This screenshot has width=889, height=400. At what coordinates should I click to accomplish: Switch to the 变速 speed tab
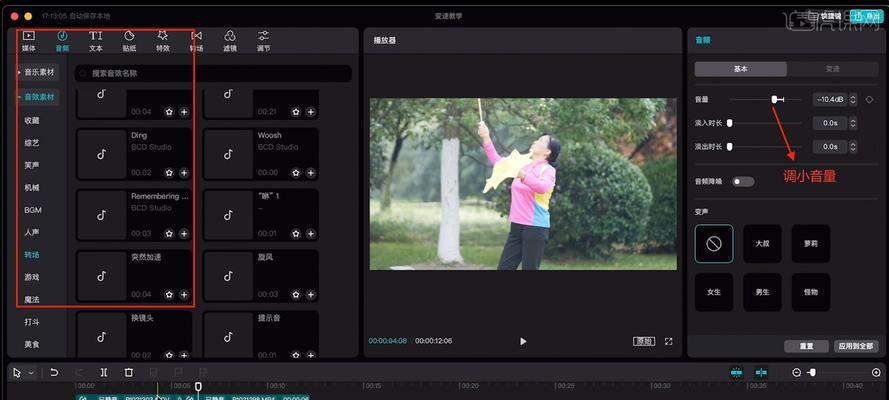832,69
